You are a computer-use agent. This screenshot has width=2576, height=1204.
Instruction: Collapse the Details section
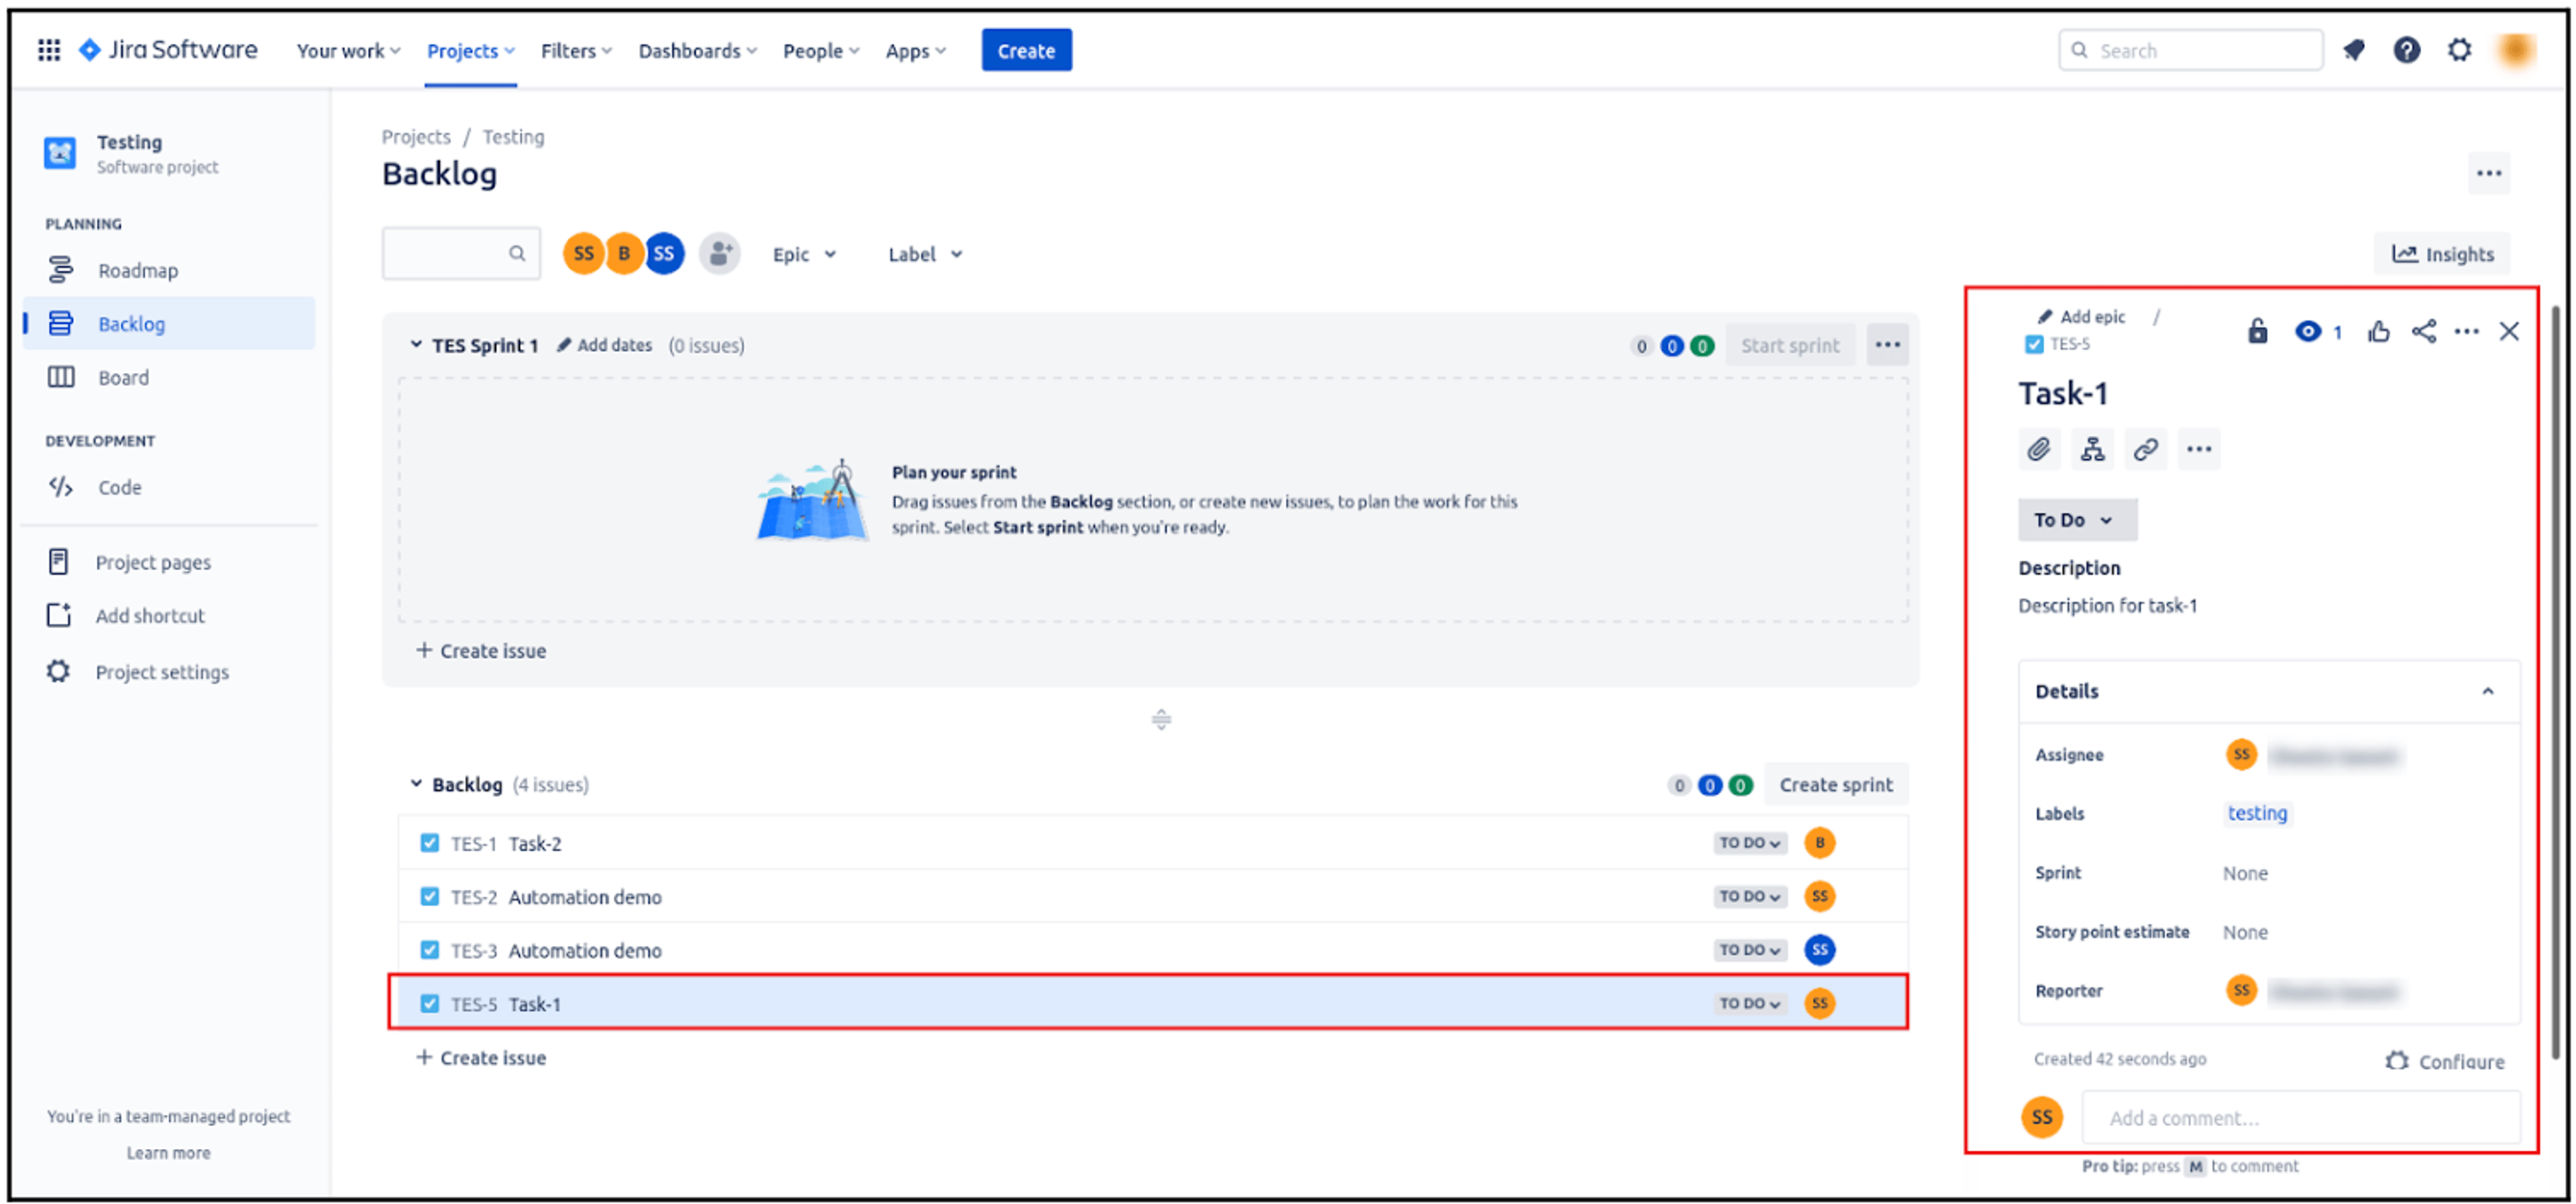[2488, 691]
